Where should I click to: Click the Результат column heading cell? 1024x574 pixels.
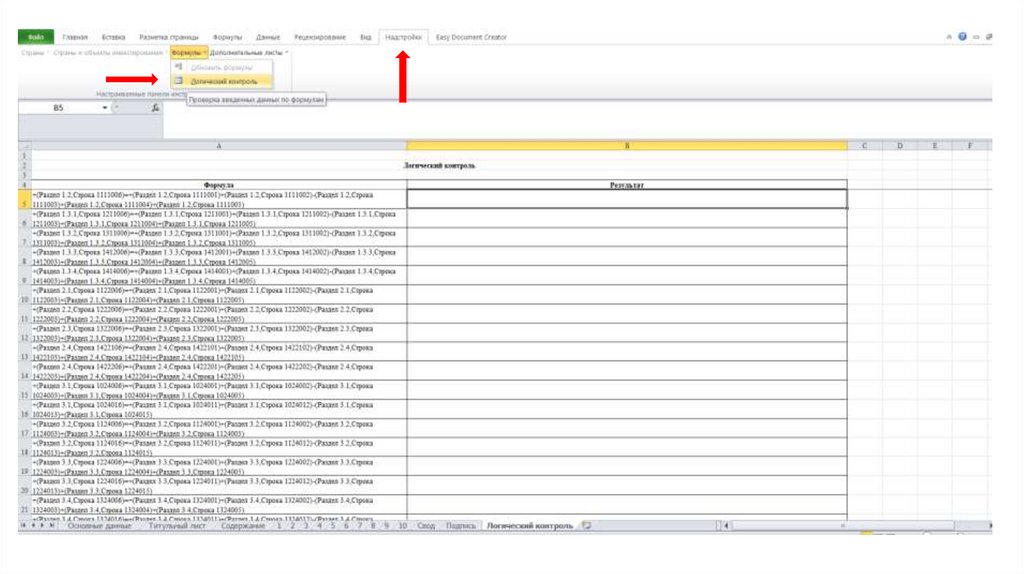pos(627,185)
